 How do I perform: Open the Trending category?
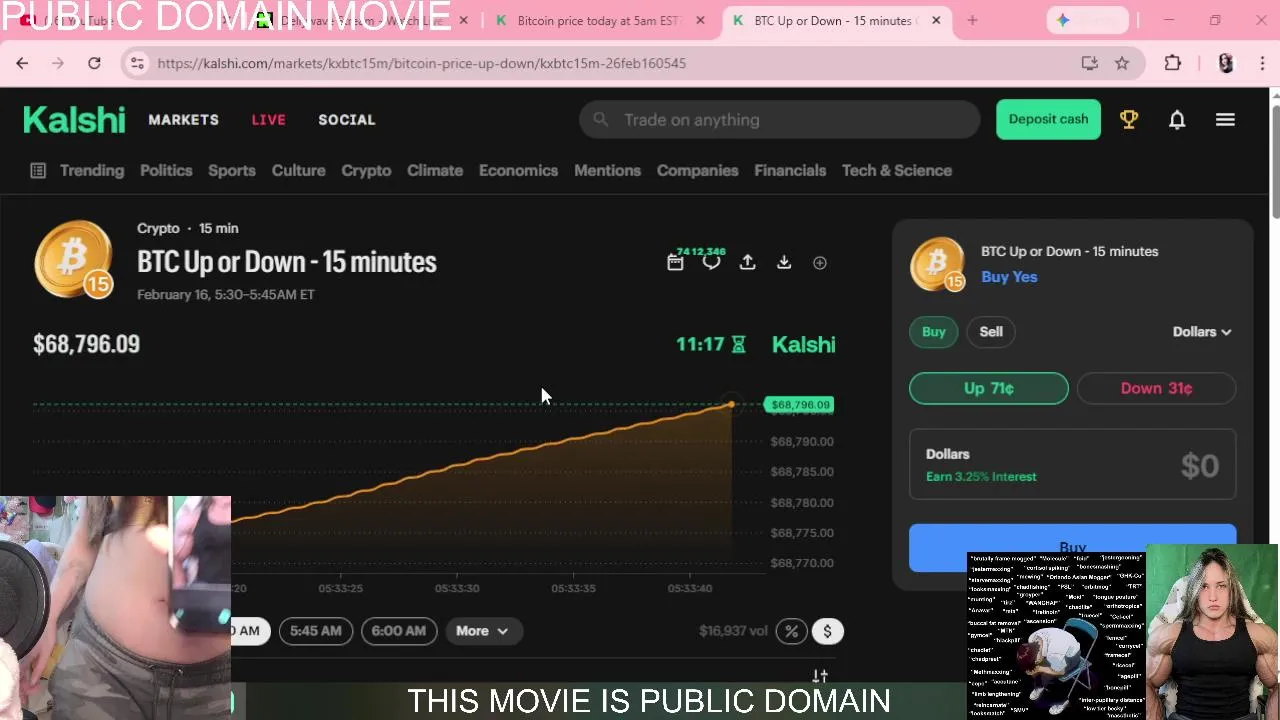click(92, 171)
